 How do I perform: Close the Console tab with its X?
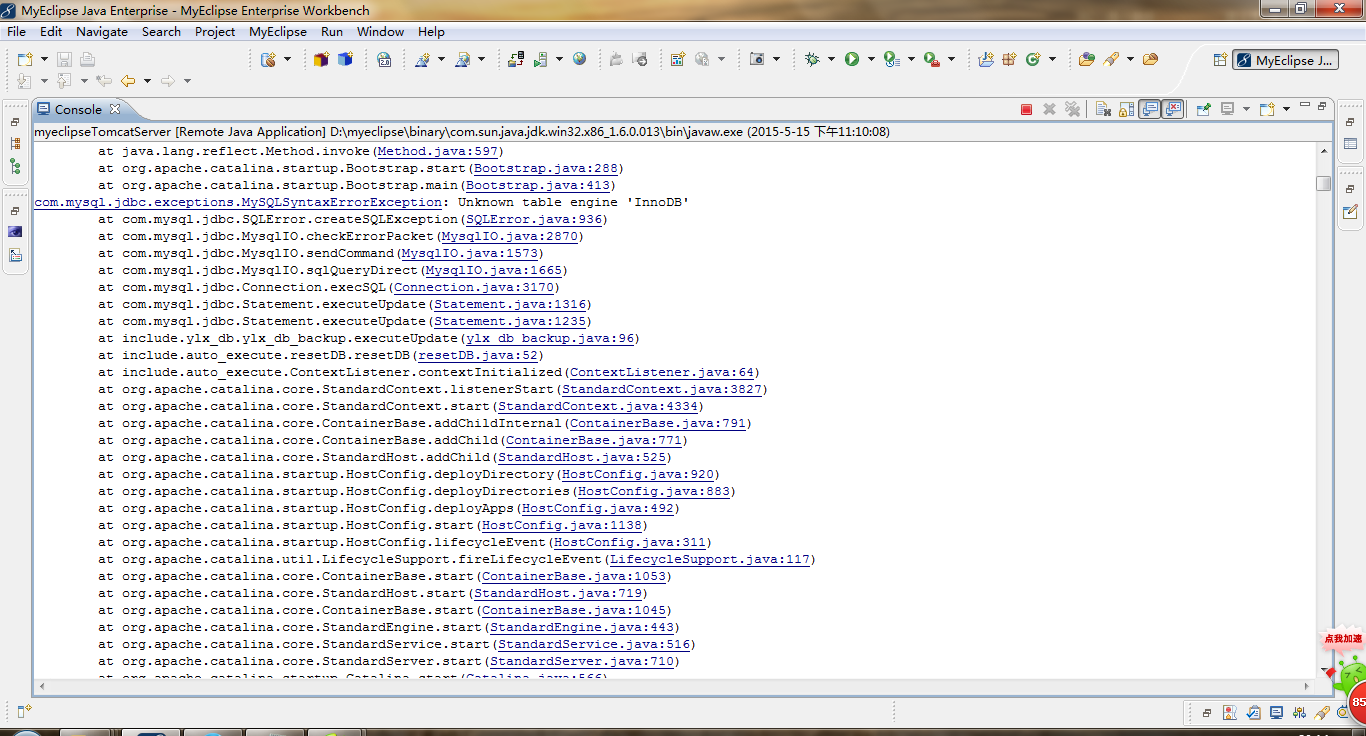(114, 109)
